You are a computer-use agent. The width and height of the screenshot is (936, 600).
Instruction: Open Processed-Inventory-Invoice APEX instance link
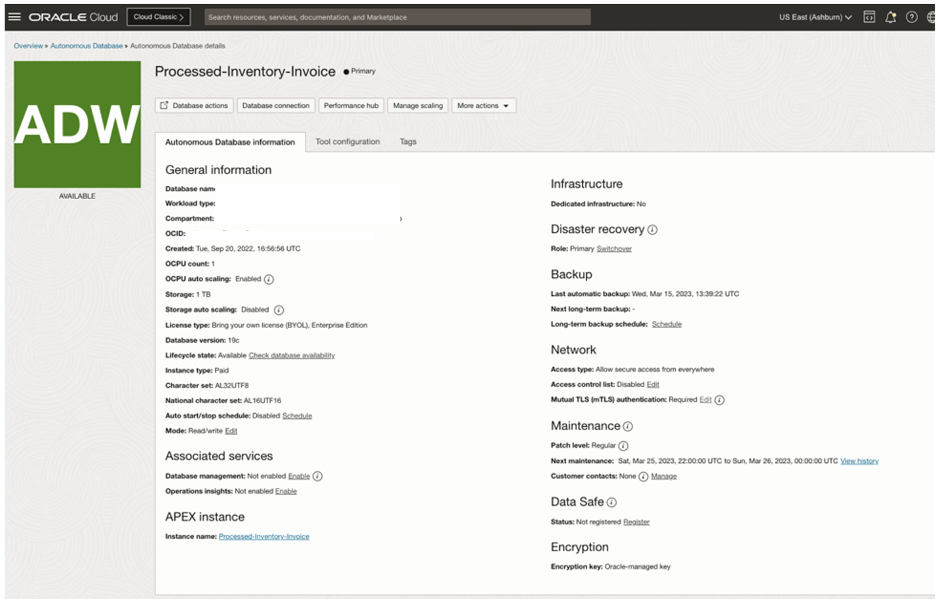point(264,537)
